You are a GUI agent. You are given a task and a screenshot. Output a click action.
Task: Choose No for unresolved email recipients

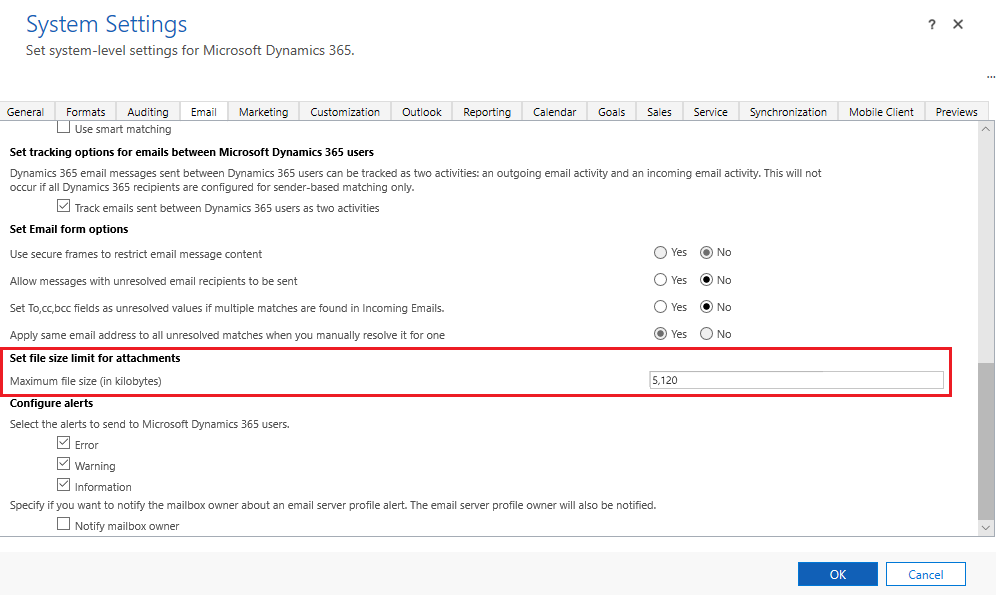pyautogui.click(x=706, y=280)
